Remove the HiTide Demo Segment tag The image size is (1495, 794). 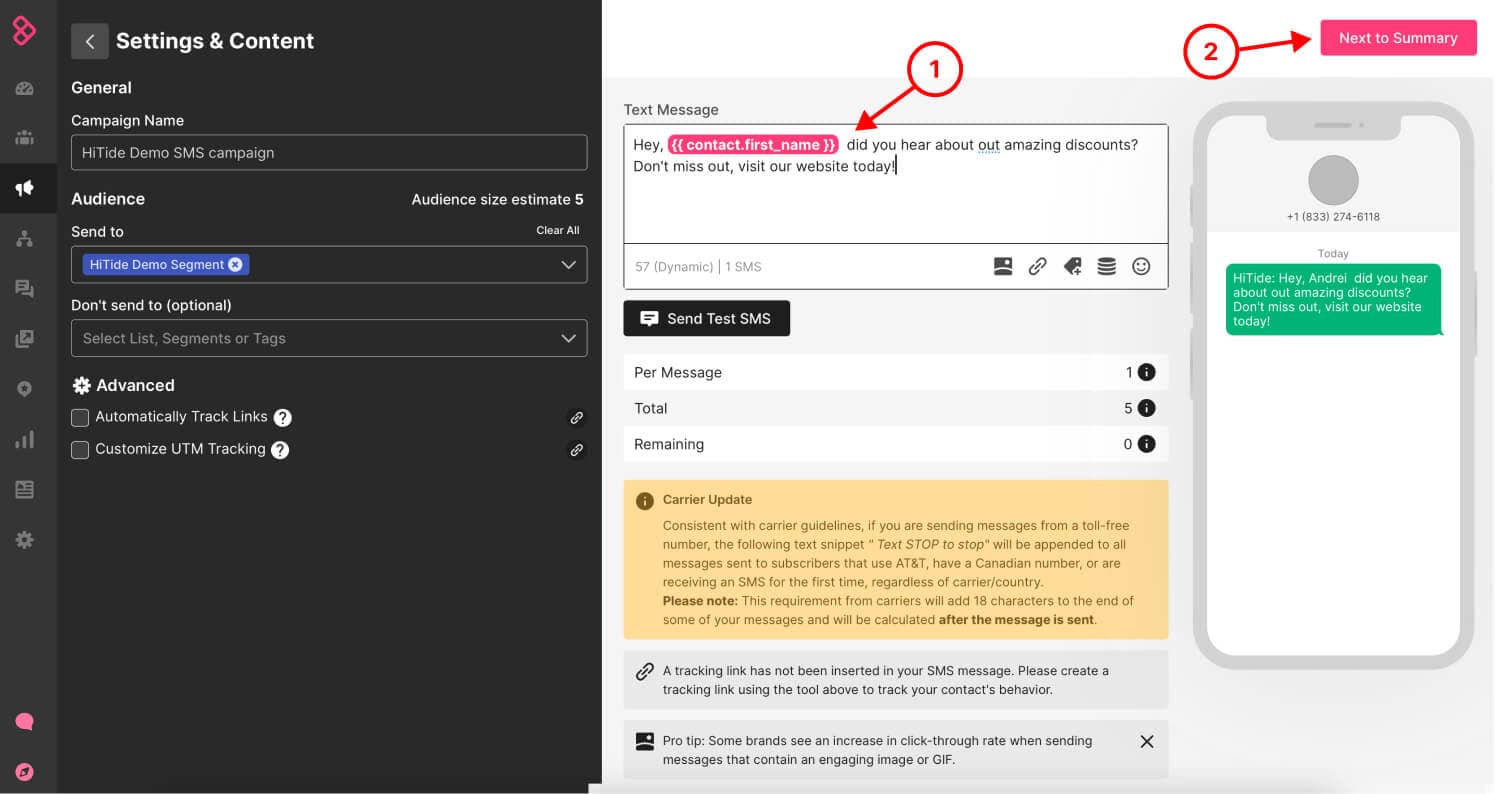(235, 265)
